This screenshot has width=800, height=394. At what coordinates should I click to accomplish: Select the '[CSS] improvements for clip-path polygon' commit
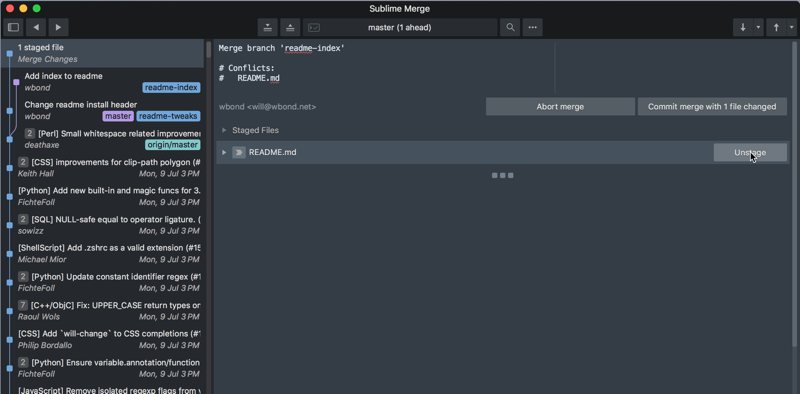tap(103, 167)
